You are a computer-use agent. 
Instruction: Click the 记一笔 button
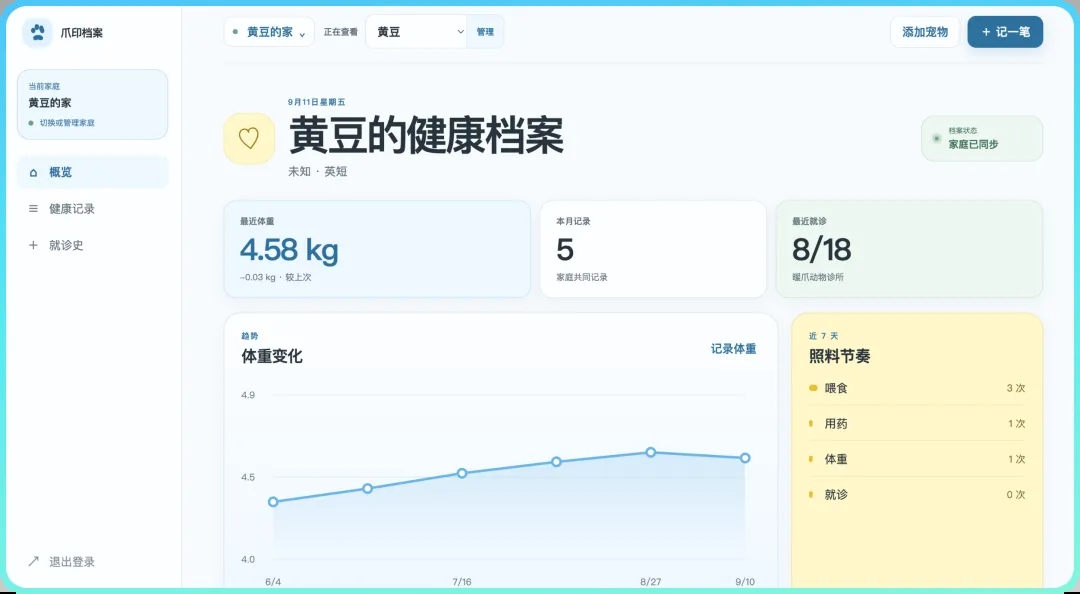(1005, 32)
